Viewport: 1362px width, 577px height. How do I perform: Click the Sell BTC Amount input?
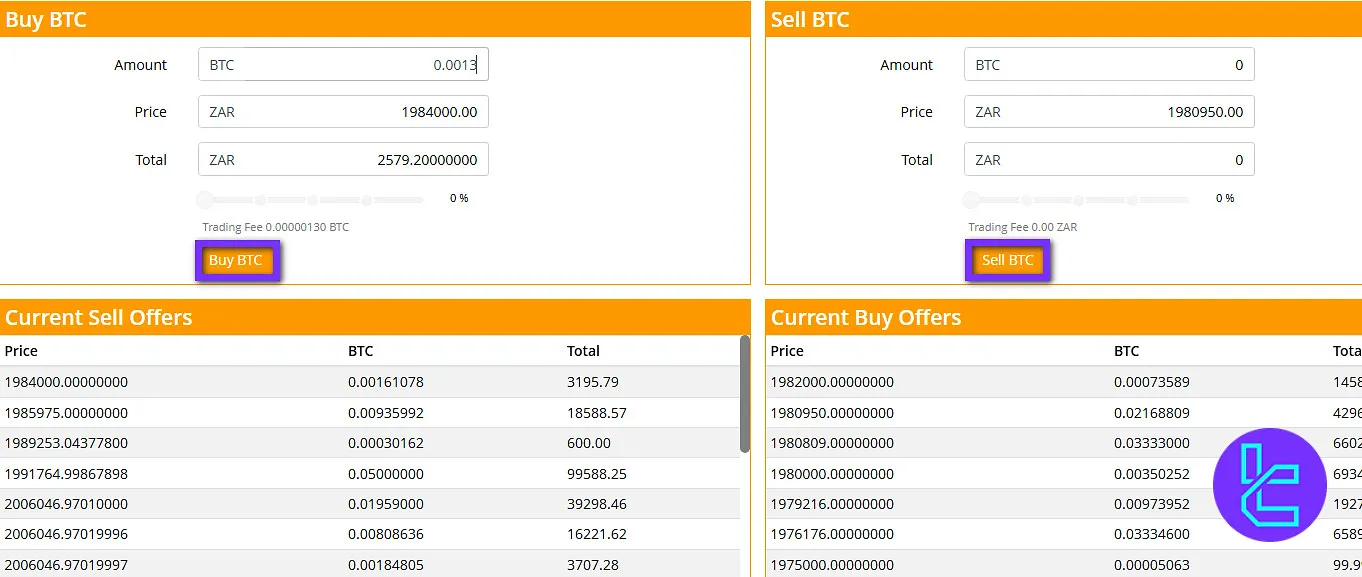[x=1109, y=65]
